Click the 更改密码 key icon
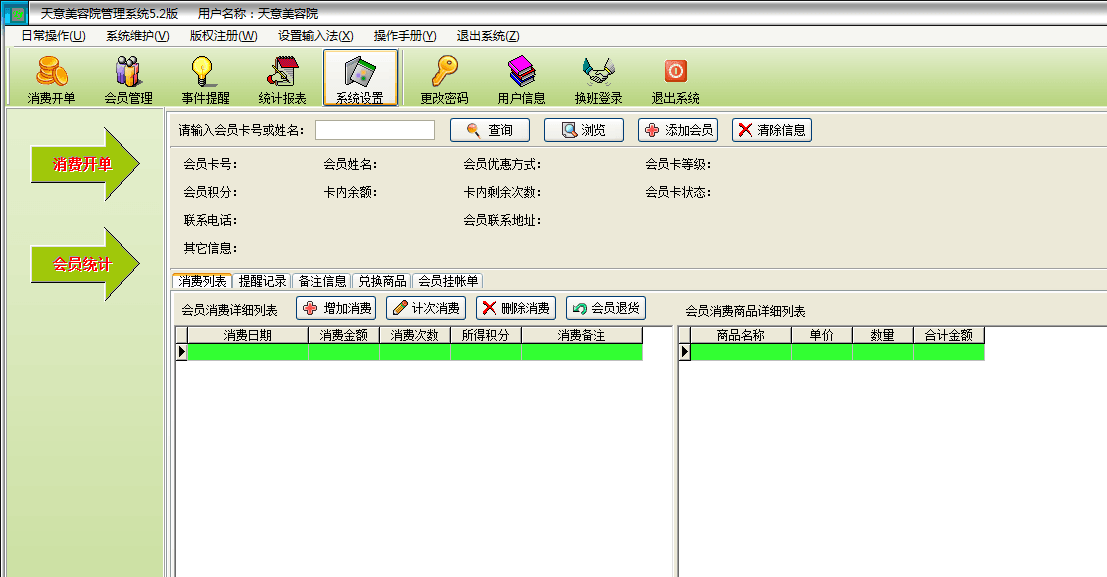This screenshot has height=577, width=1107. (x=444, y=79)
